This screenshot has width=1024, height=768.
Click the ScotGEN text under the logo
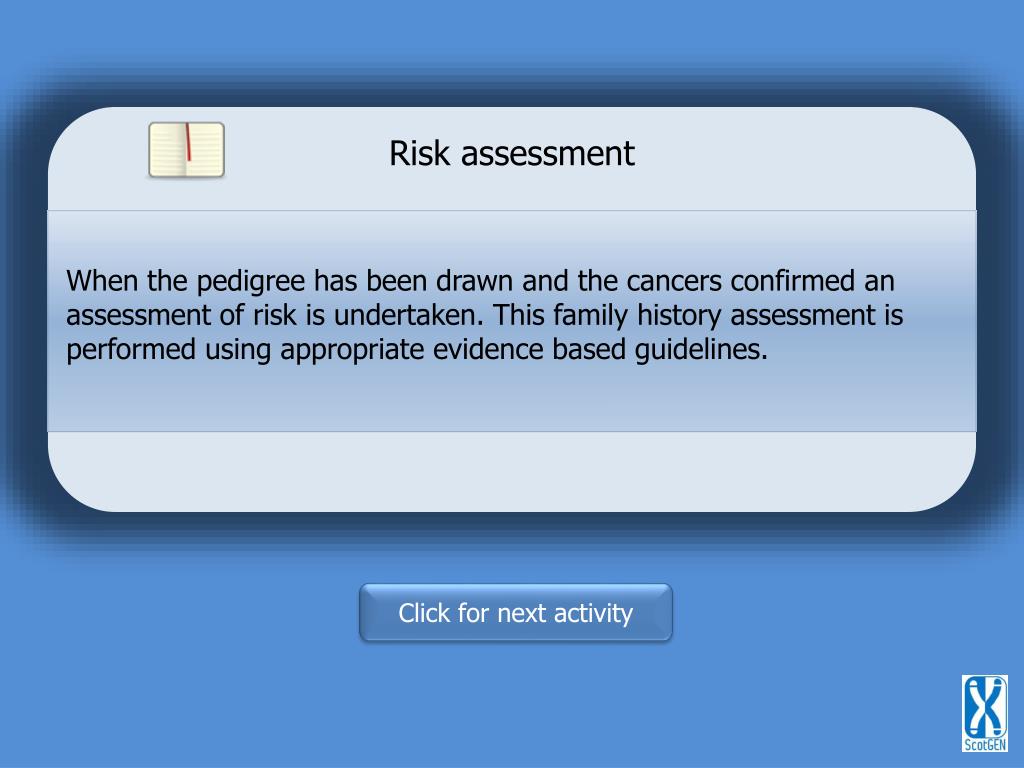click(x=985, y=744)
